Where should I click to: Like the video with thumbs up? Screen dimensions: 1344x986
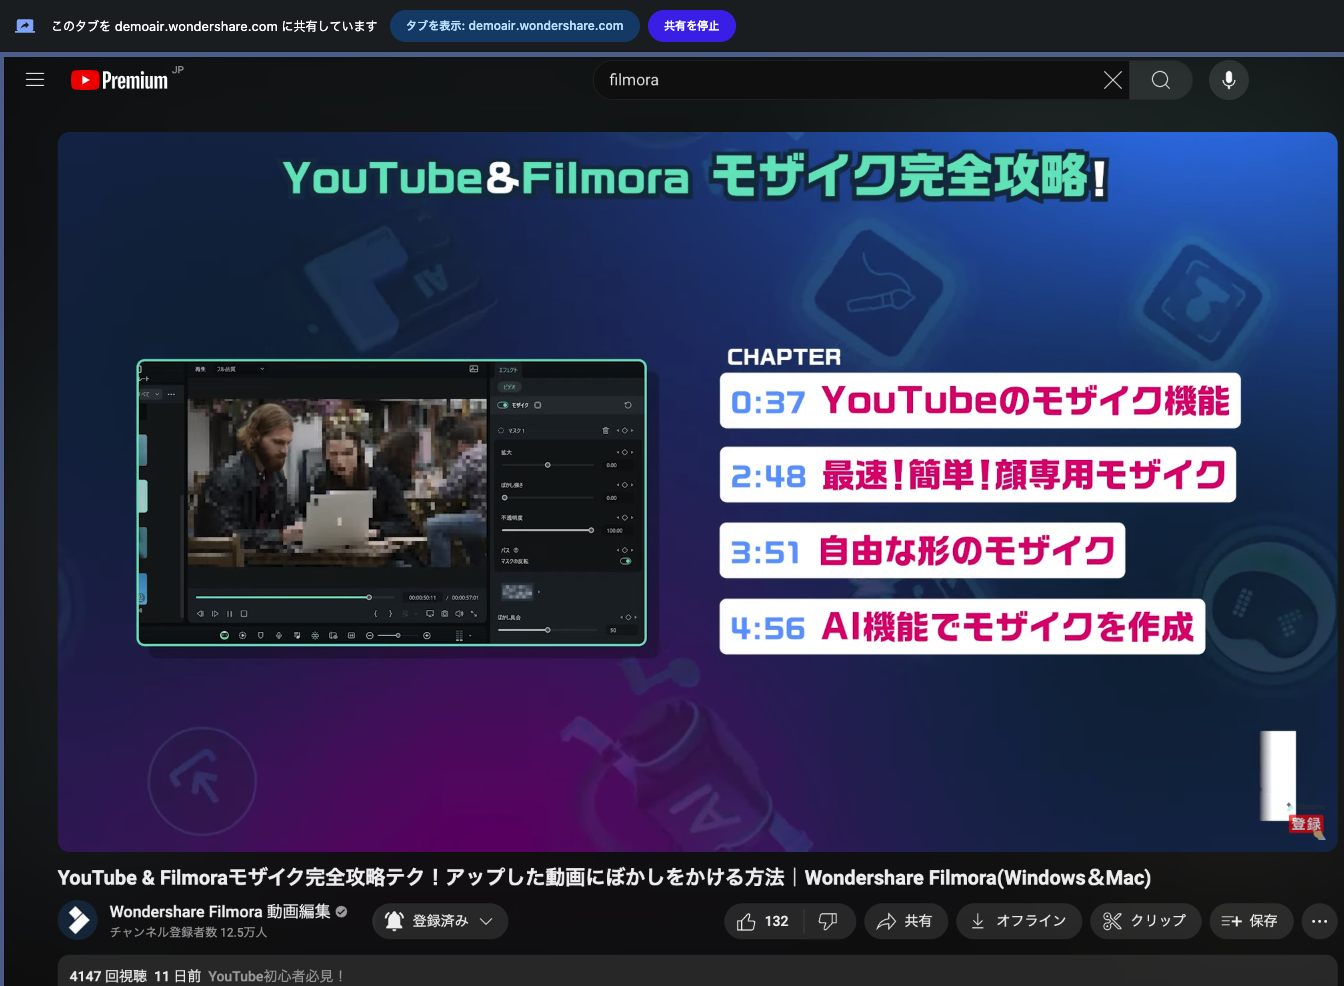click(763, 921)
